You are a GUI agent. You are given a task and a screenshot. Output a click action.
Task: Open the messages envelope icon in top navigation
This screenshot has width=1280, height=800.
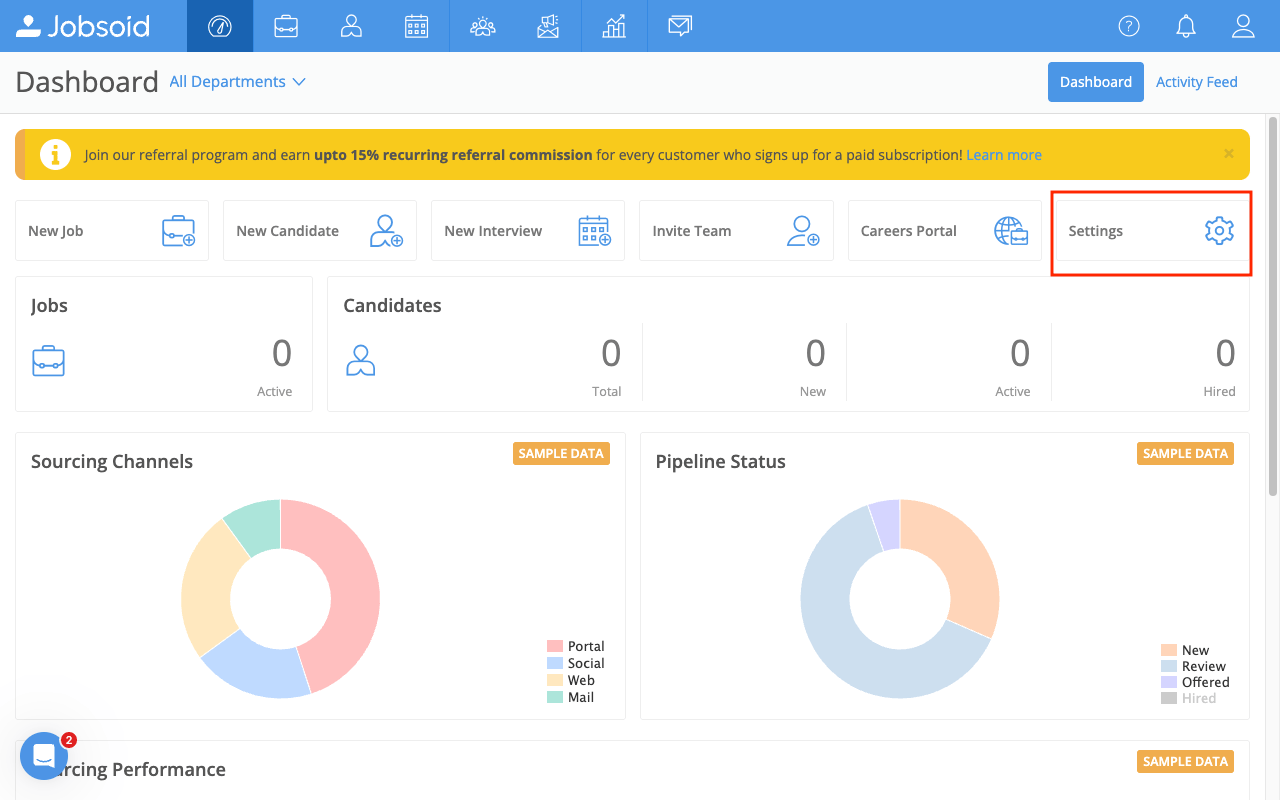(680, 26)
